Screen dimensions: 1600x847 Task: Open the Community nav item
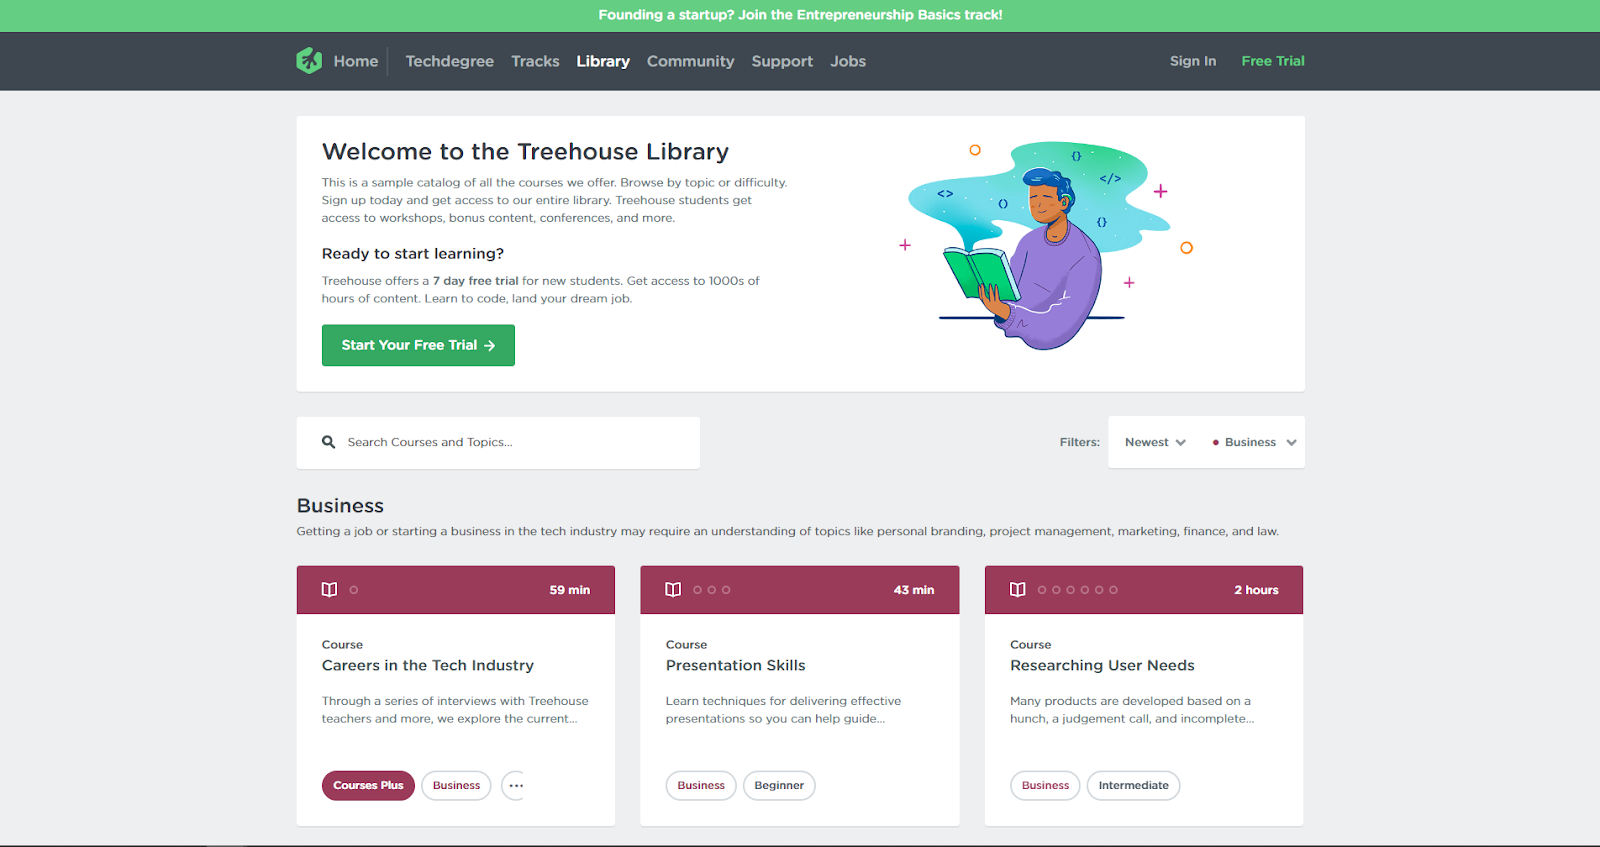tap(690, 61)
